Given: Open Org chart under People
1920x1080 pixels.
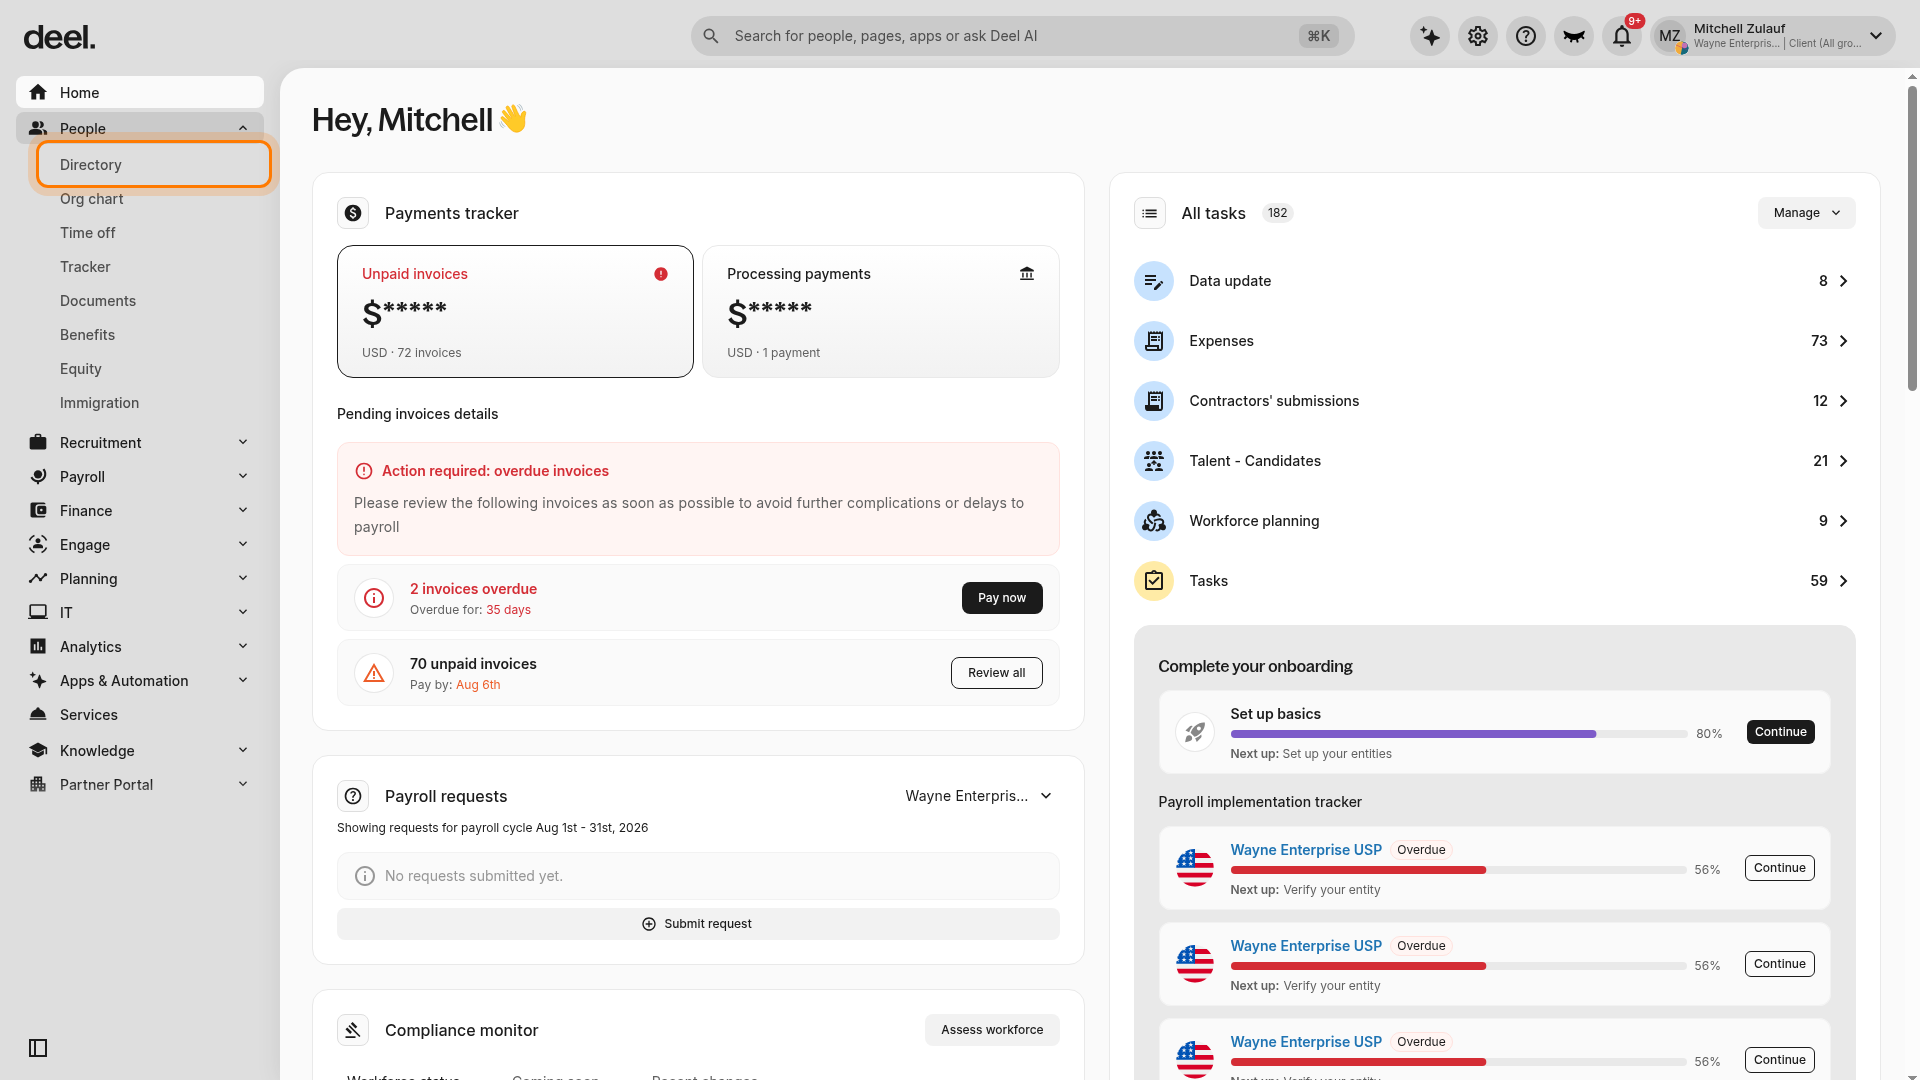Looking at the screenshot, I should tap(91, 199).
